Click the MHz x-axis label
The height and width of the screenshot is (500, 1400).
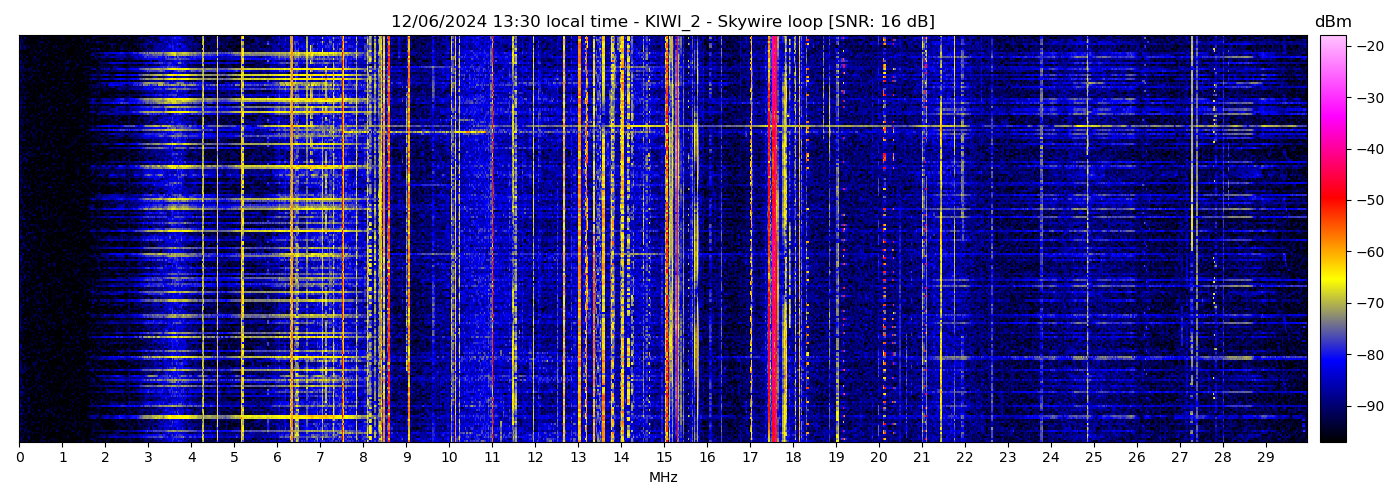(663, 478)
